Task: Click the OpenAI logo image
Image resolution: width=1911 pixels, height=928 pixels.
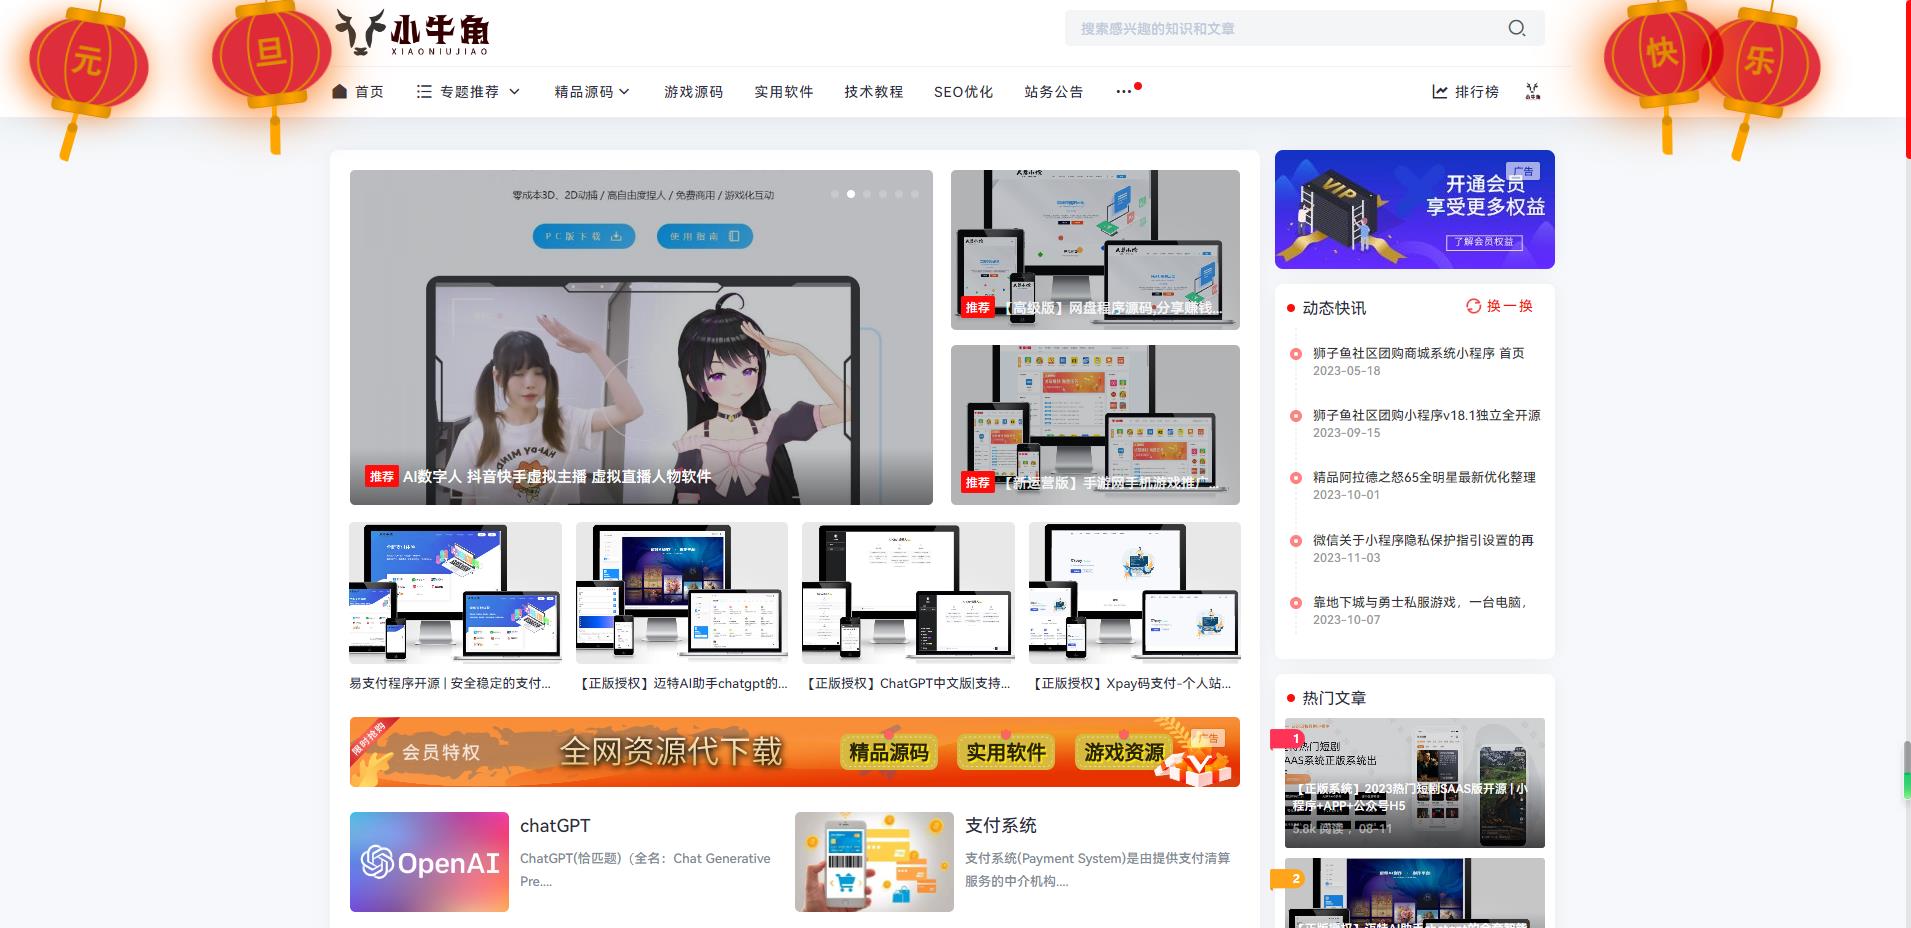Action: coord(429,862)
